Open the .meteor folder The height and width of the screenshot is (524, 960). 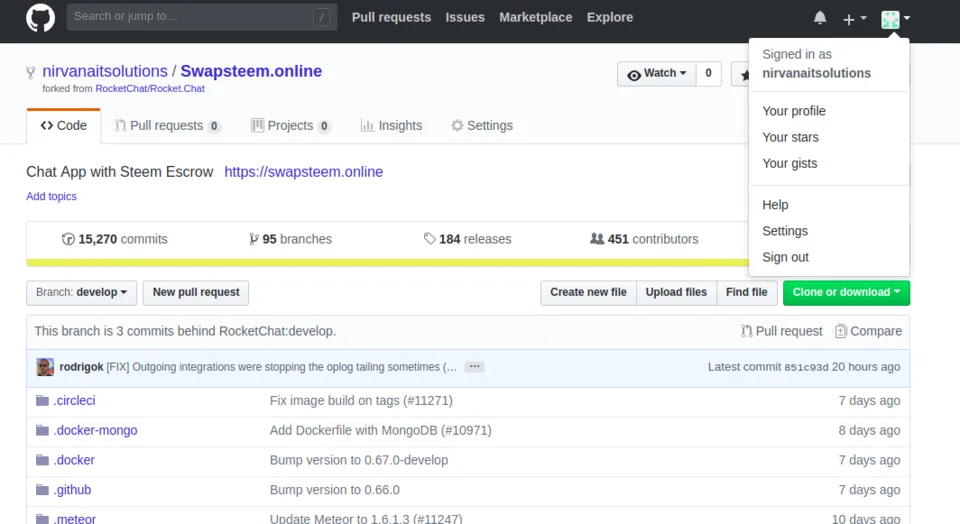click(x=75, y=518)
